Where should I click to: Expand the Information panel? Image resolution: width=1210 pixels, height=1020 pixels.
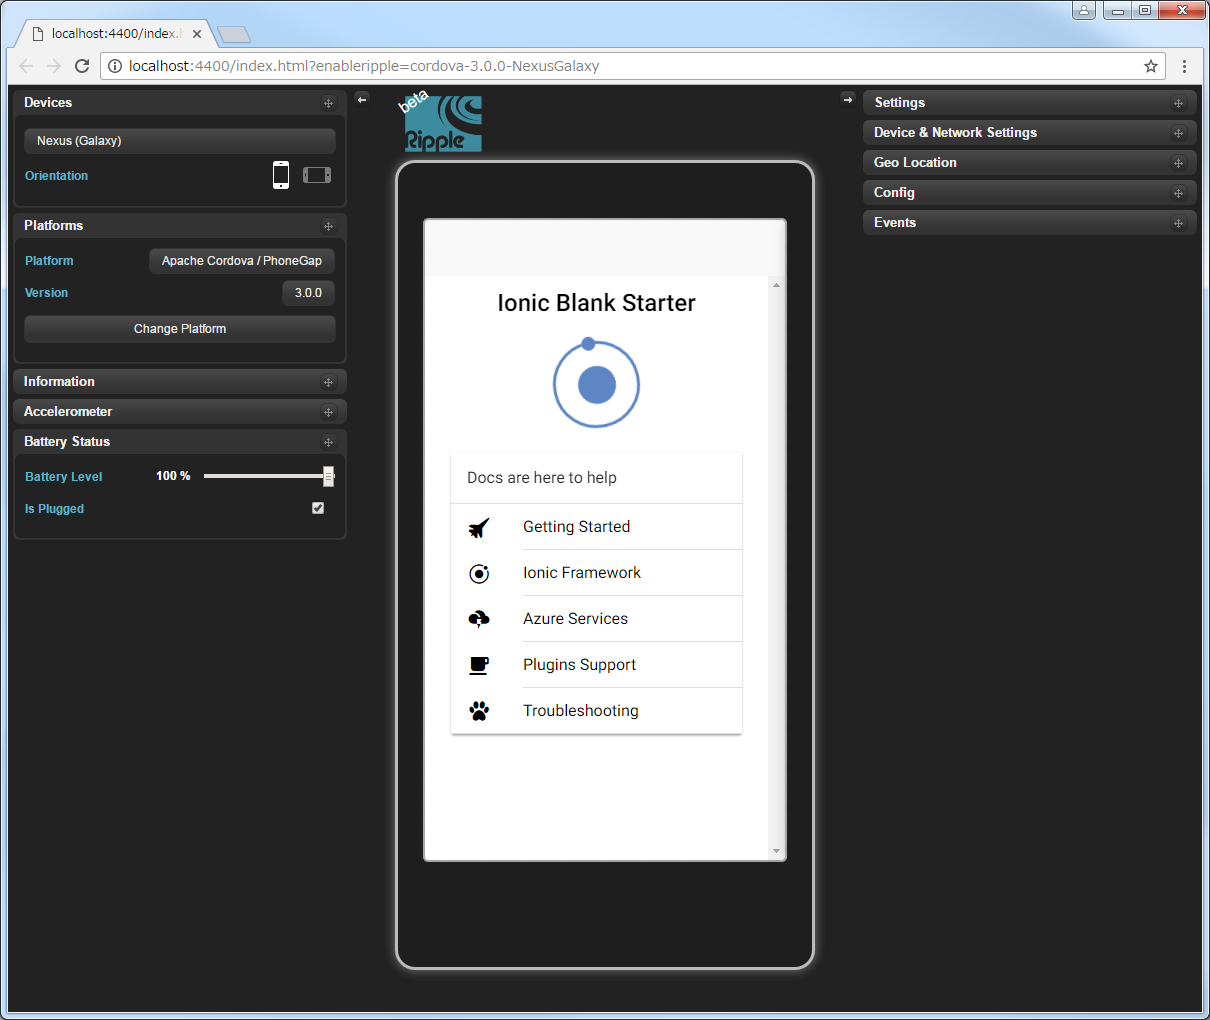tap(180, 382)
